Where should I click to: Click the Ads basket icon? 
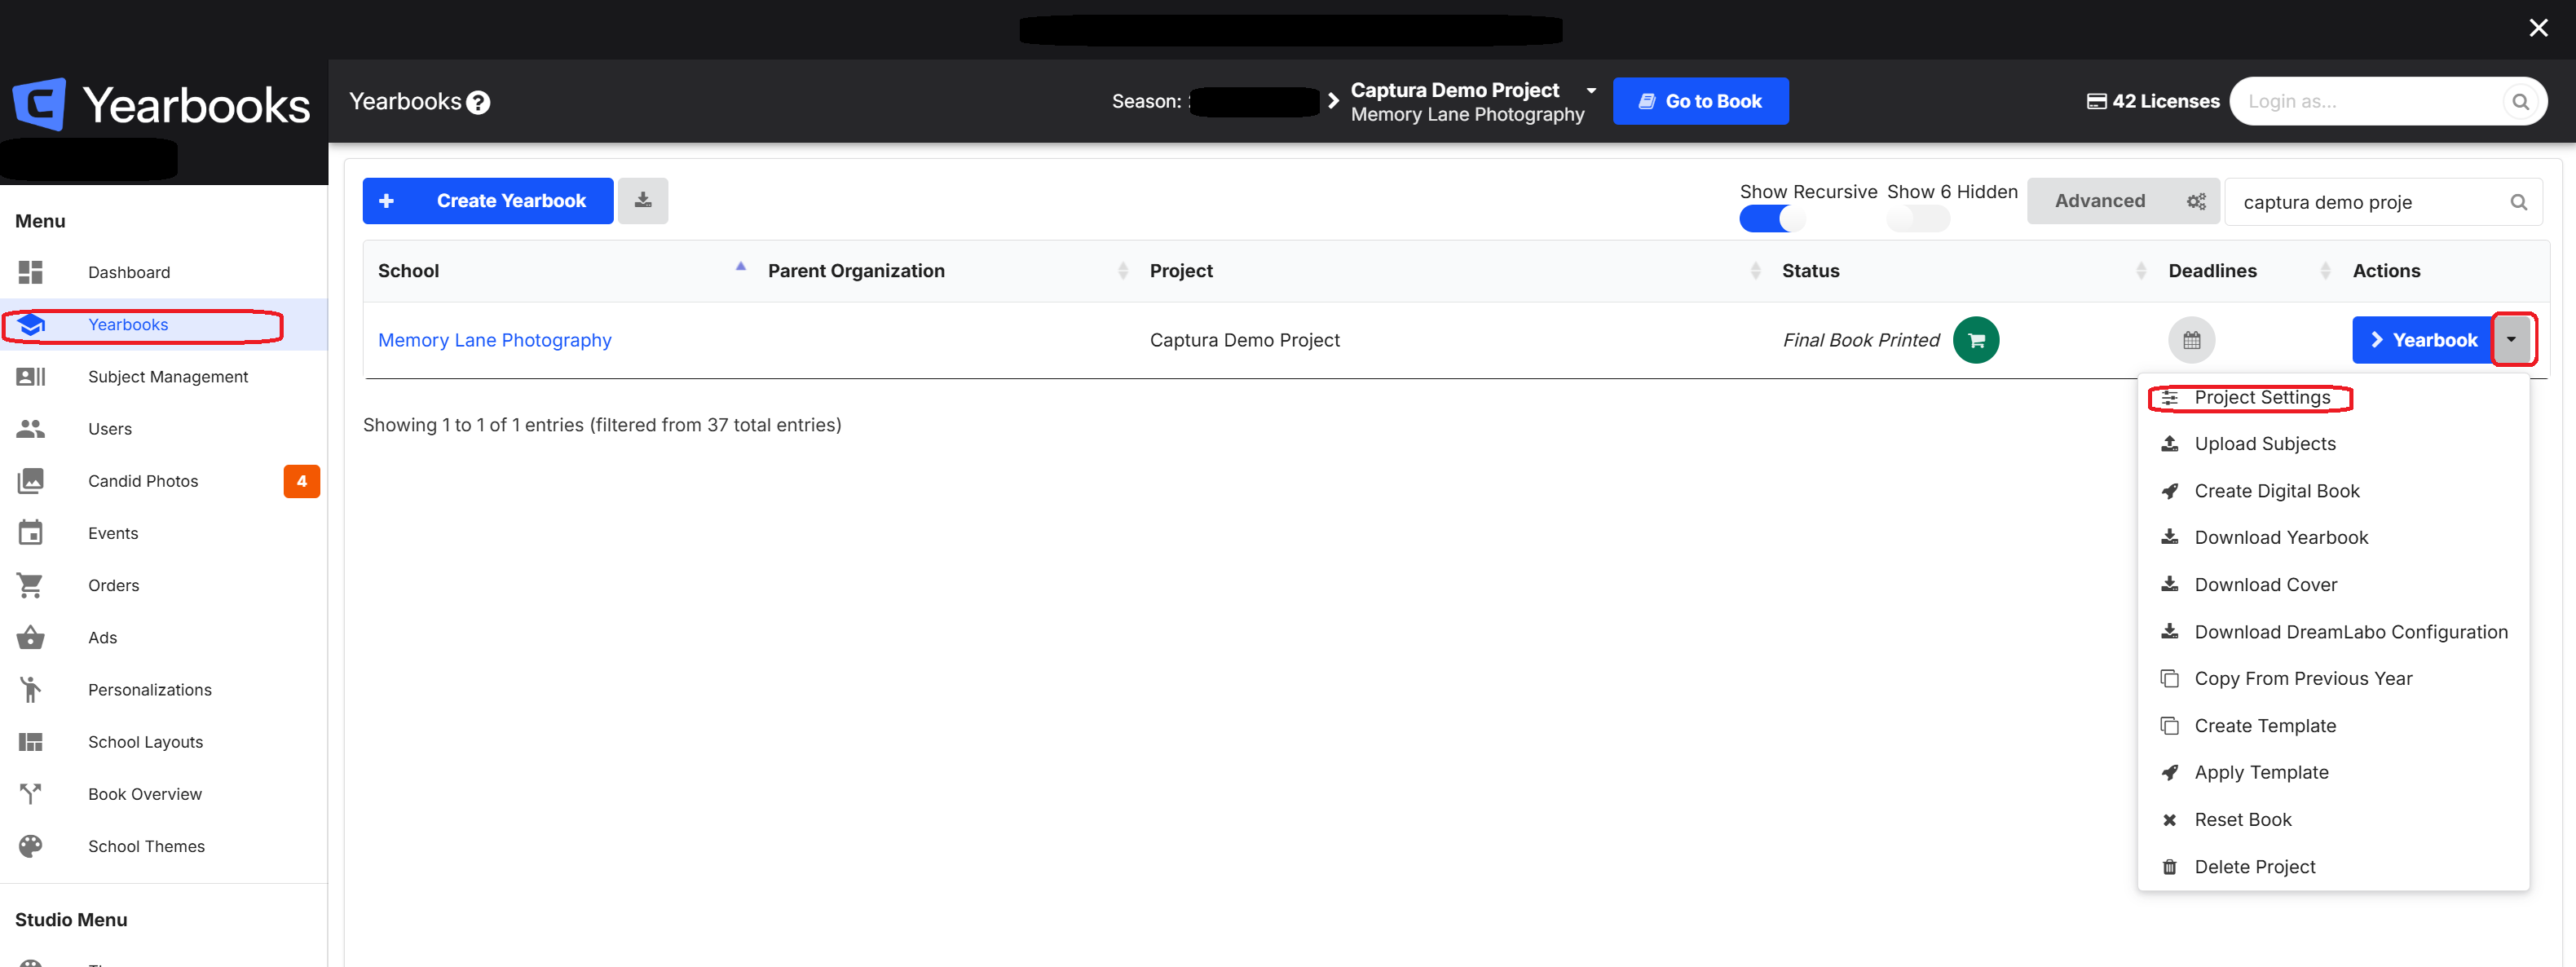pos(31,637)
